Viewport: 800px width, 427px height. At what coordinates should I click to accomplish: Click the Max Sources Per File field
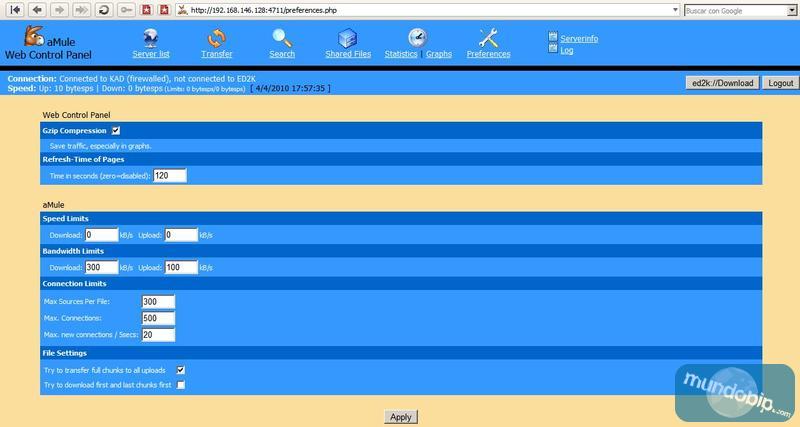pyautogui.click(x=158, y=302)
